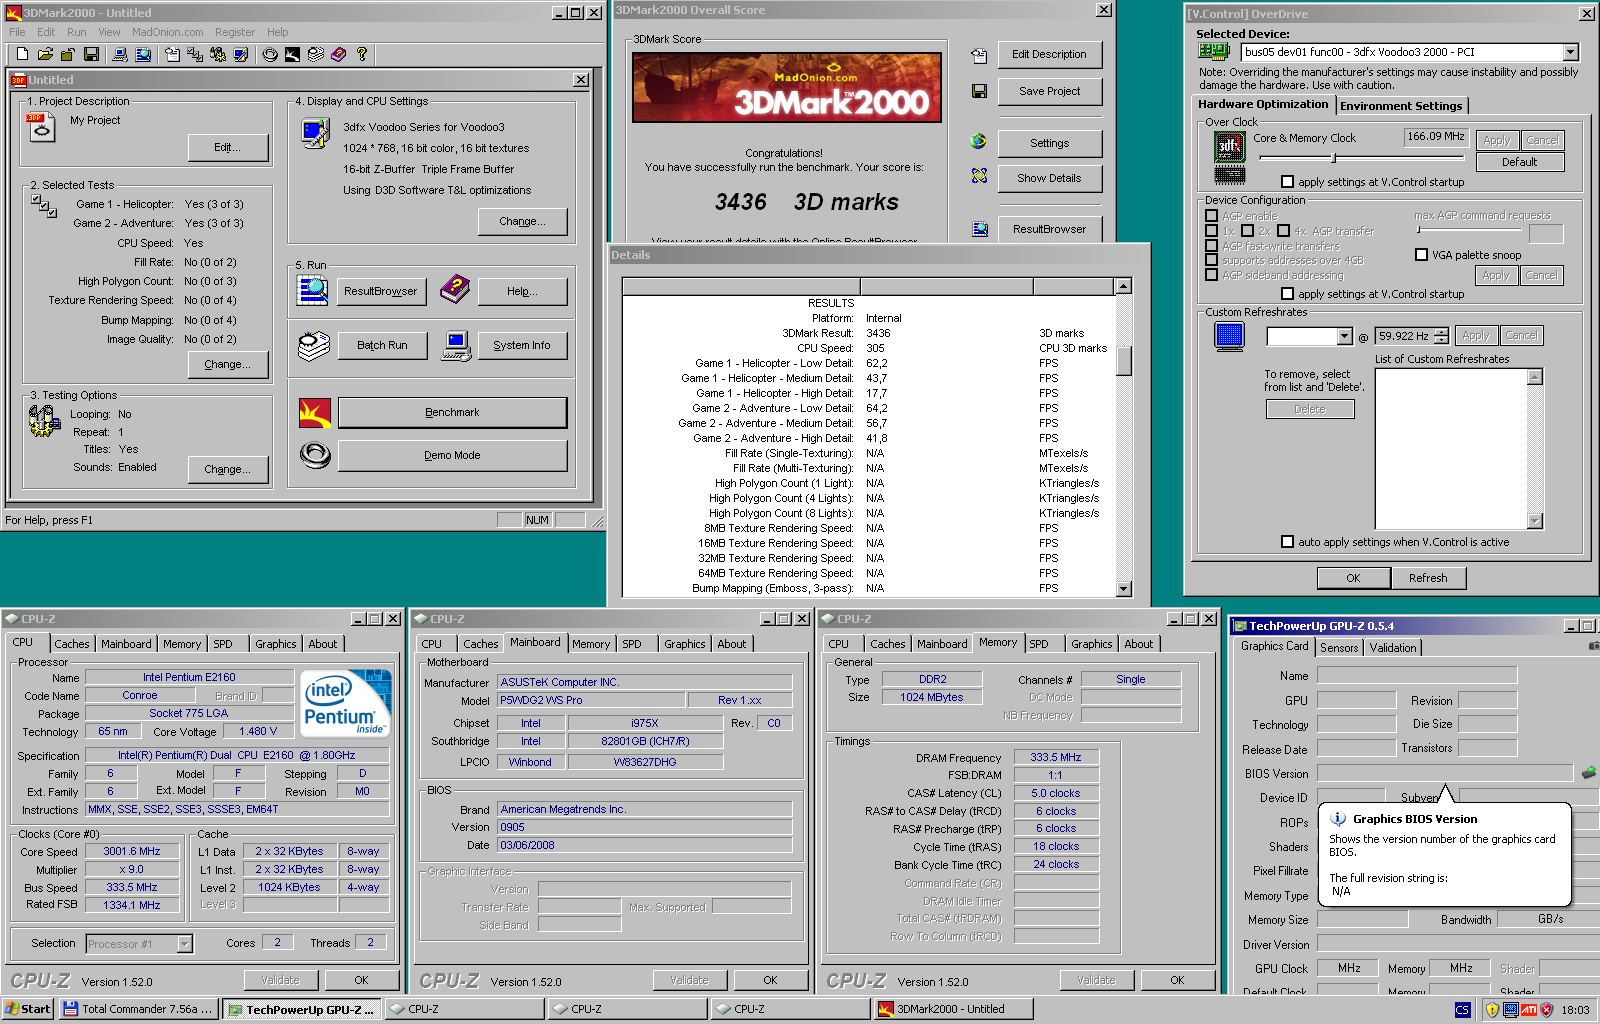Click the Batch Run stacked disks toolbar icon
The width and height of the screenshot is (1600, 1024).
316,54
